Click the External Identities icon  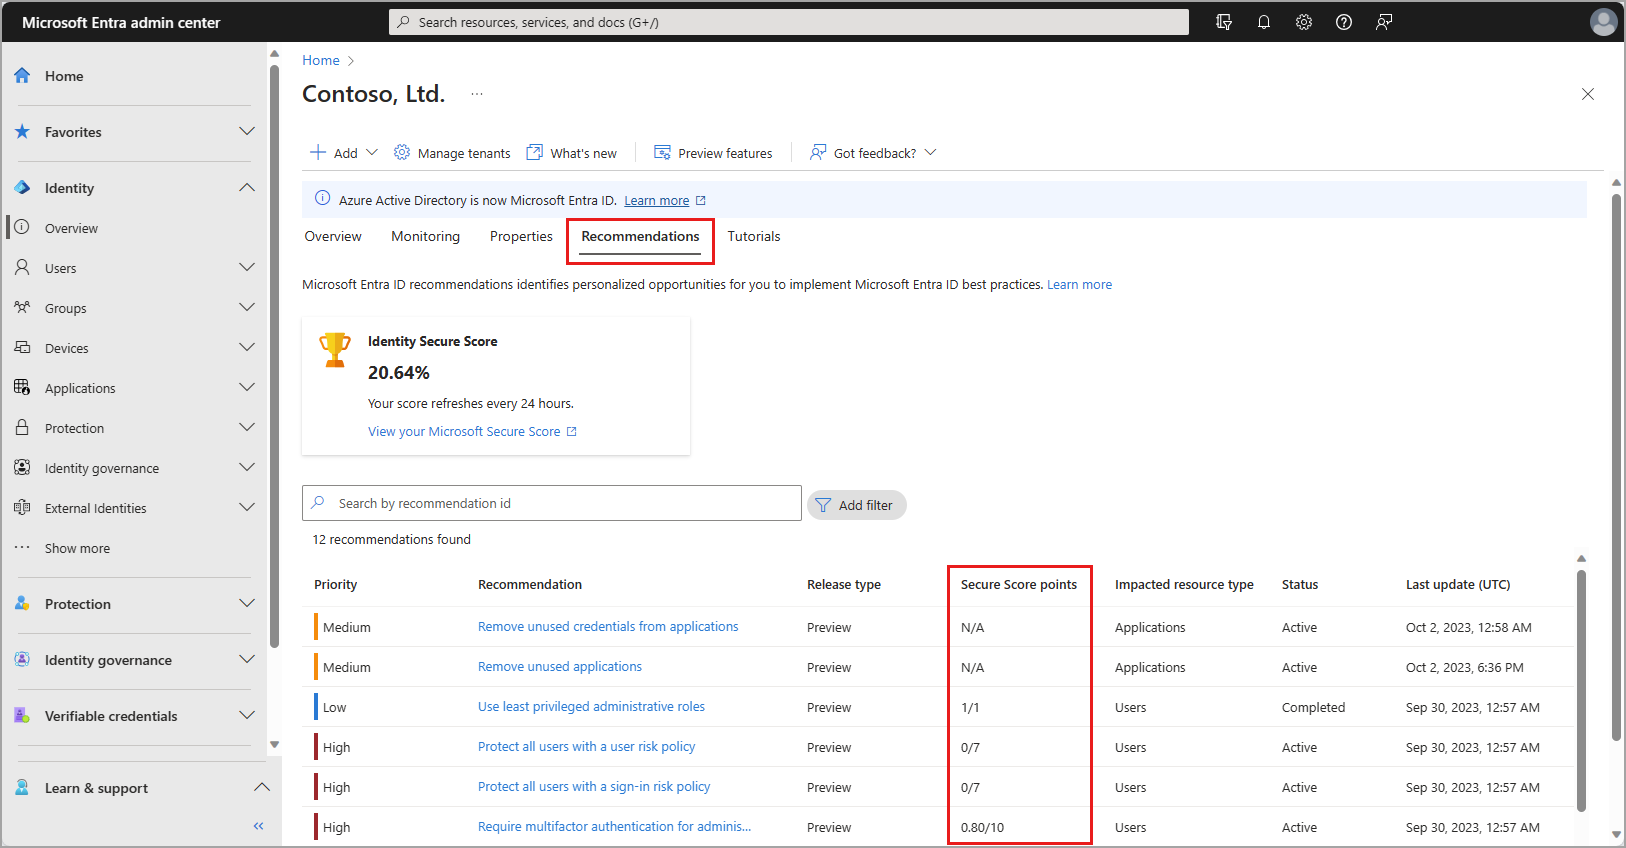(22, 507)
